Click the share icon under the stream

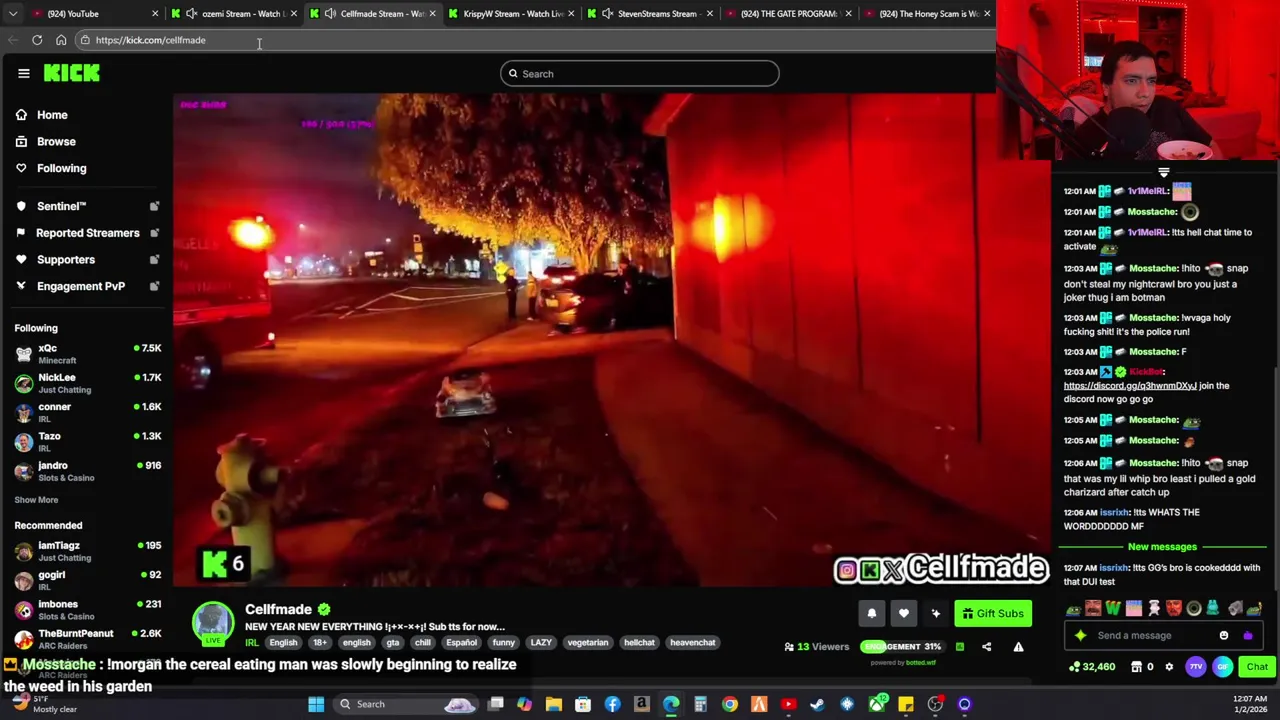point(986,647)
